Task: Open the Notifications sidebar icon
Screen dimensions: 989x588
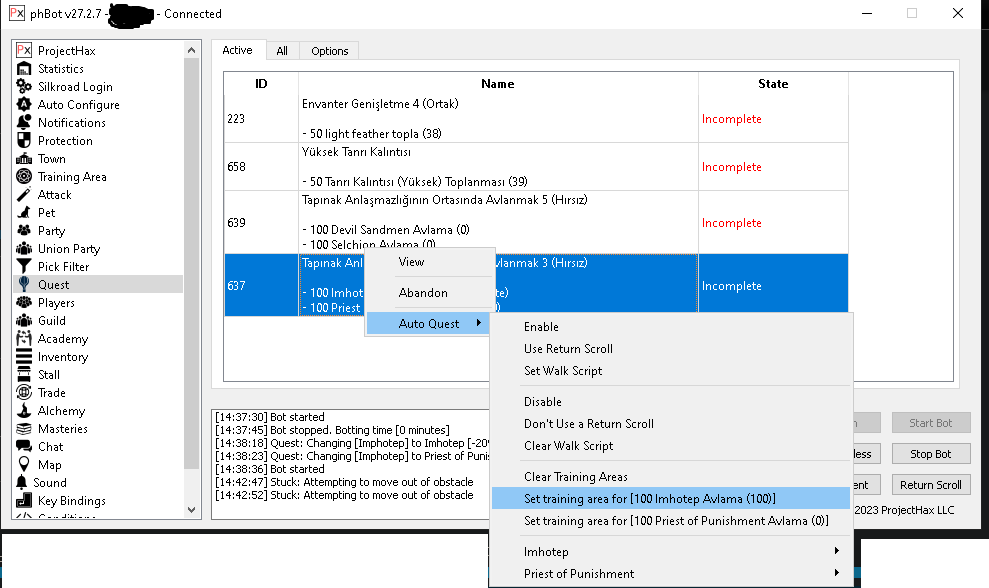Action: pos(24,123)
